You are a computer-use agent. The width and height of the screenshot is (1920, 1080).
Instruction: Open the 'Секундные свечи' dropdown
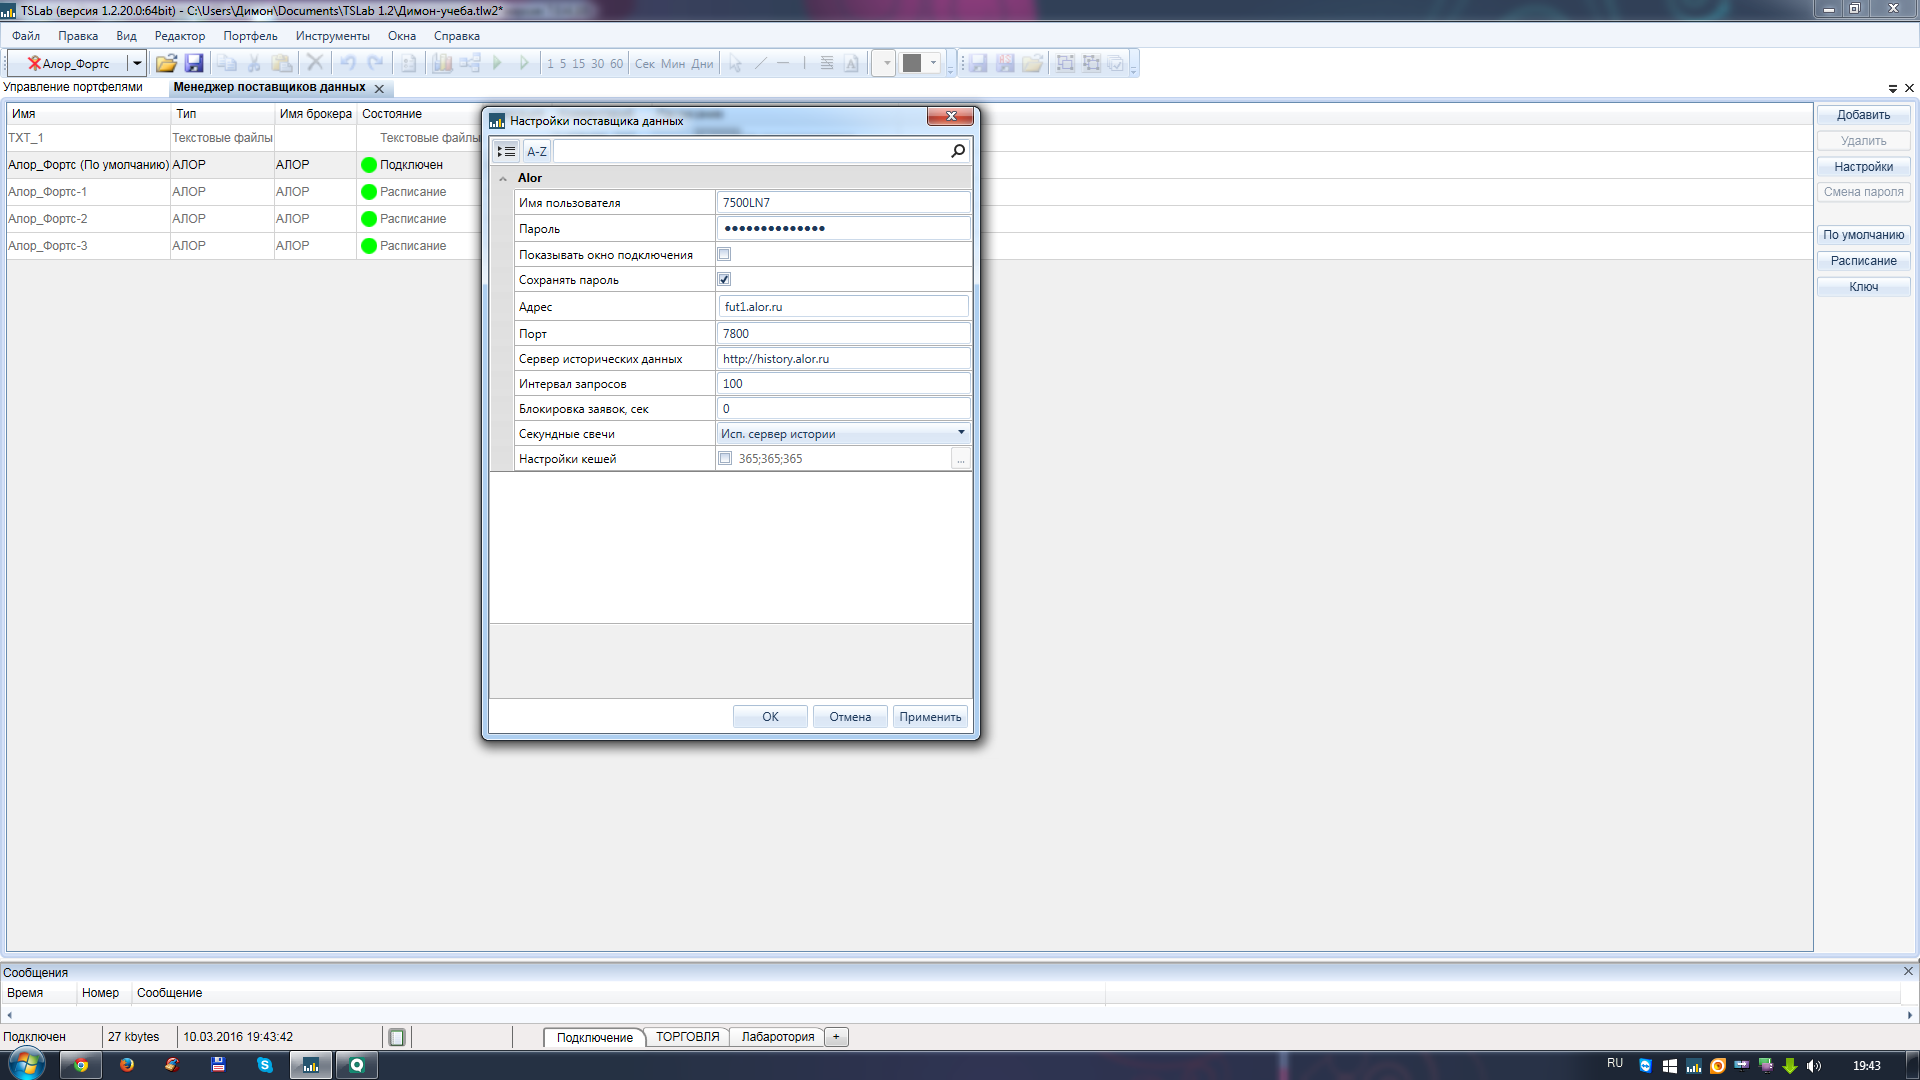[843, 433]
